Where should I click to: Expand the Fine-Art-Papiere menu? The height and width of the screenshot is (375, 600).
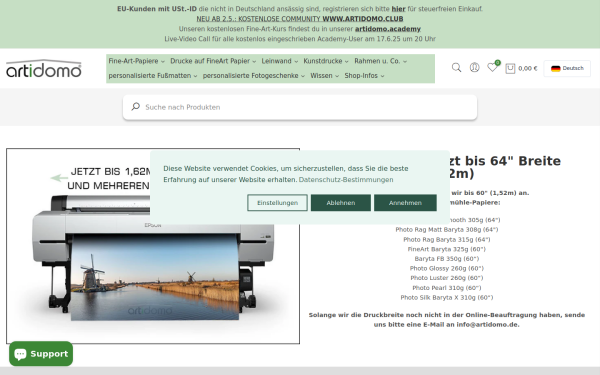[x=137, y=61]
